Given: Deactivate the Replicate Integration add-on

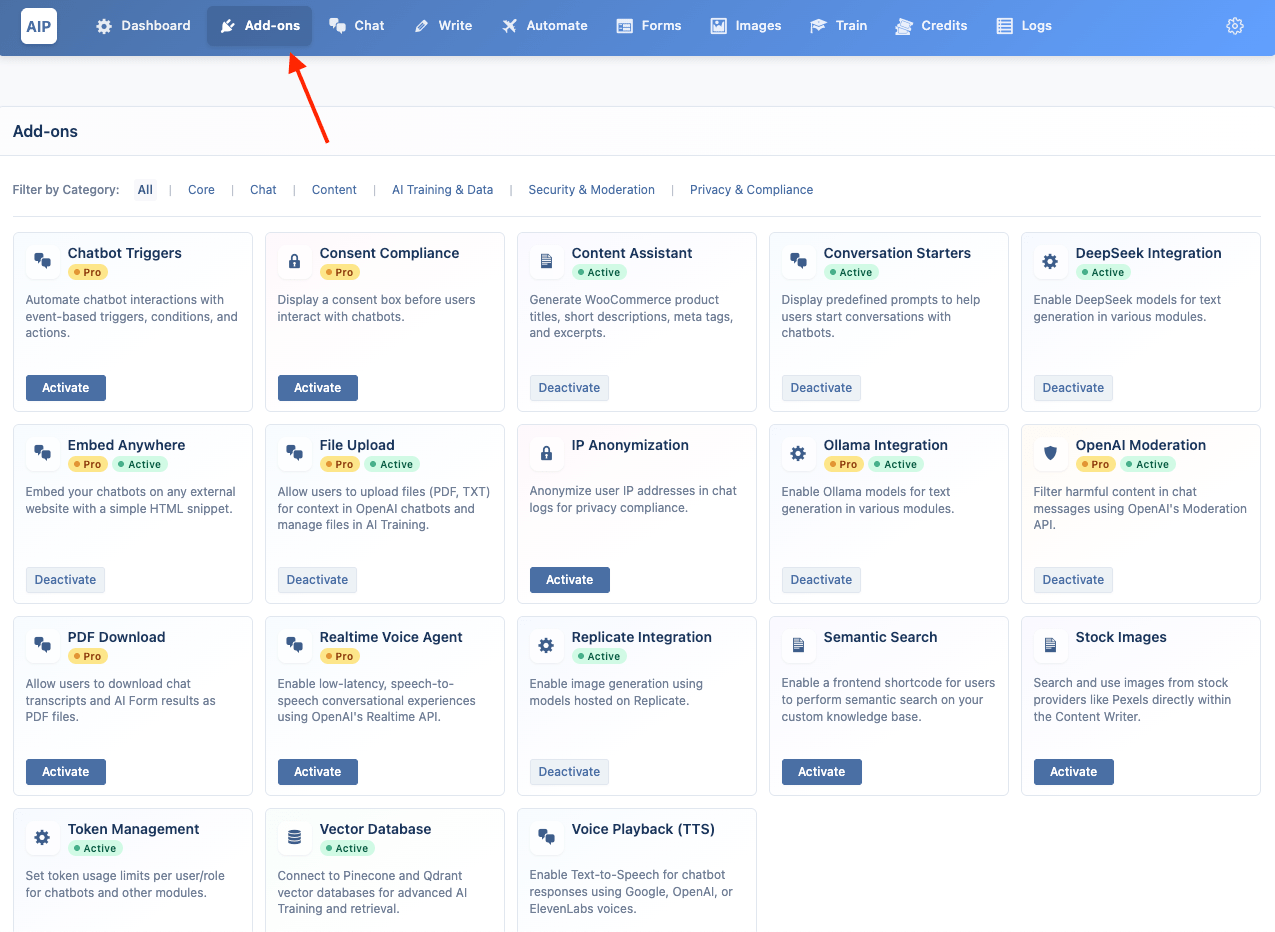Looking at the screenshot, I should (569, 772).
